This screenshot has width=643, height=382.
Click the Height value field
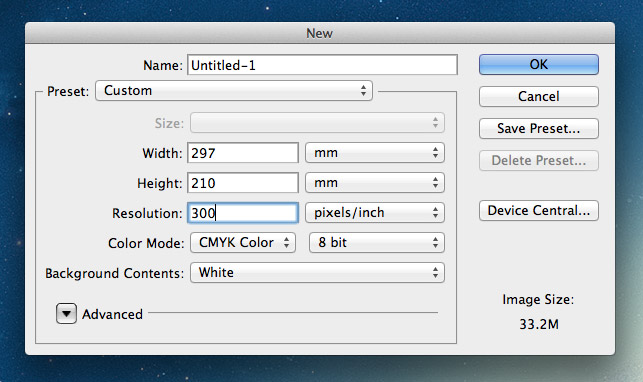[x=243, y=183]
